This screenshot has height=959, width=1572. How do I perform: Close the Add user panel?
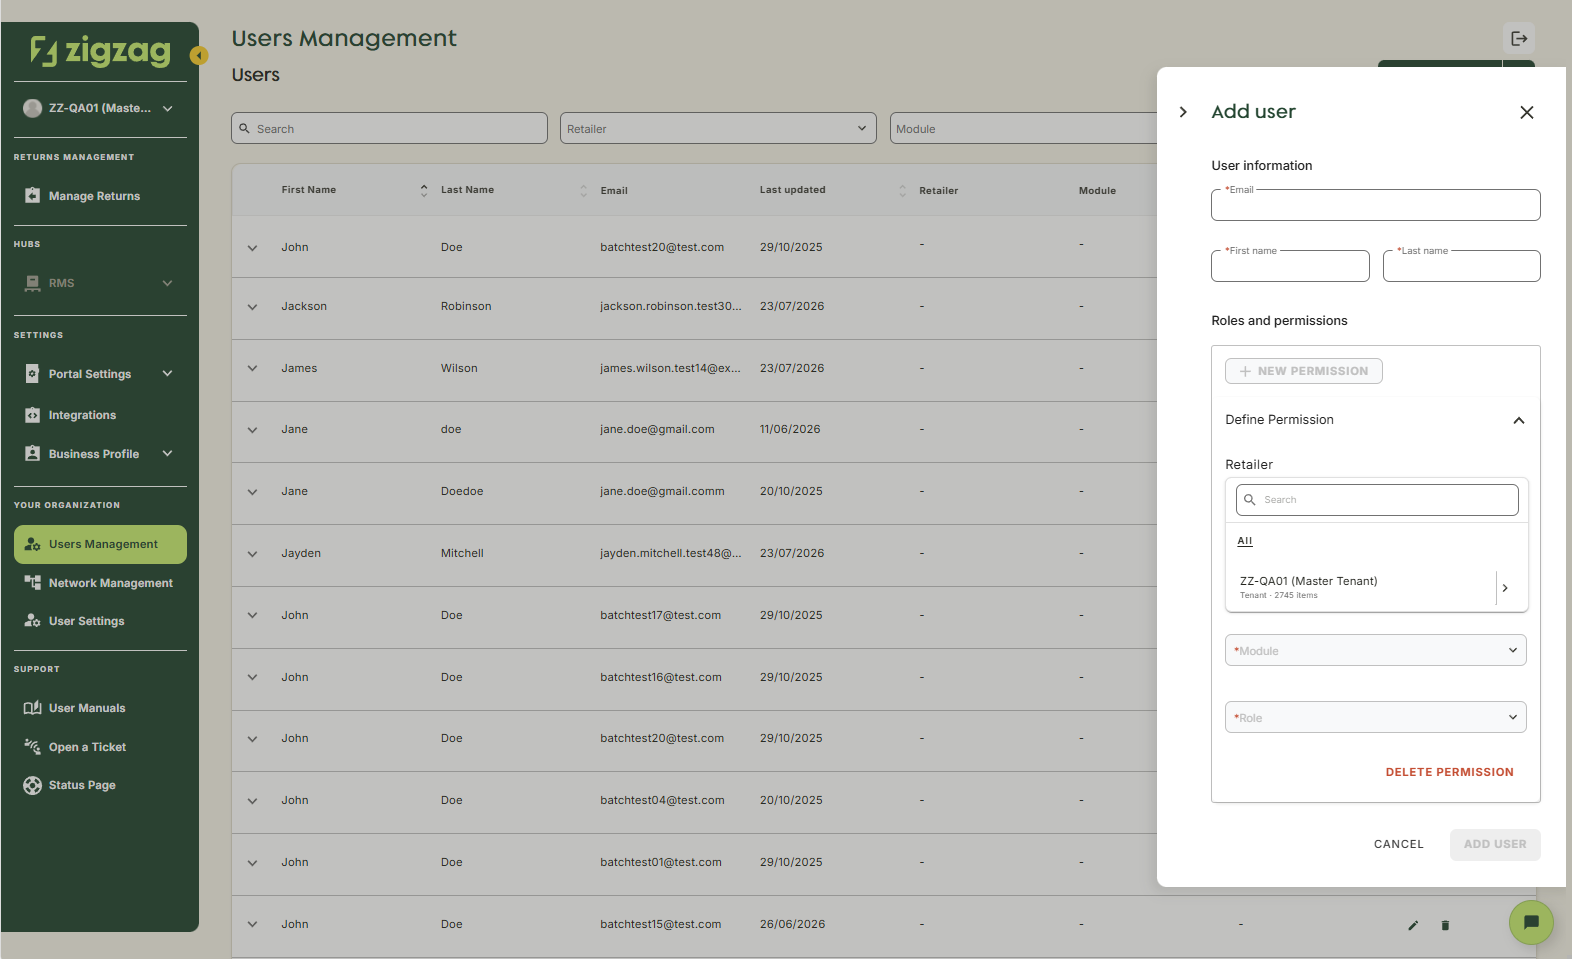click(1527, 112)
